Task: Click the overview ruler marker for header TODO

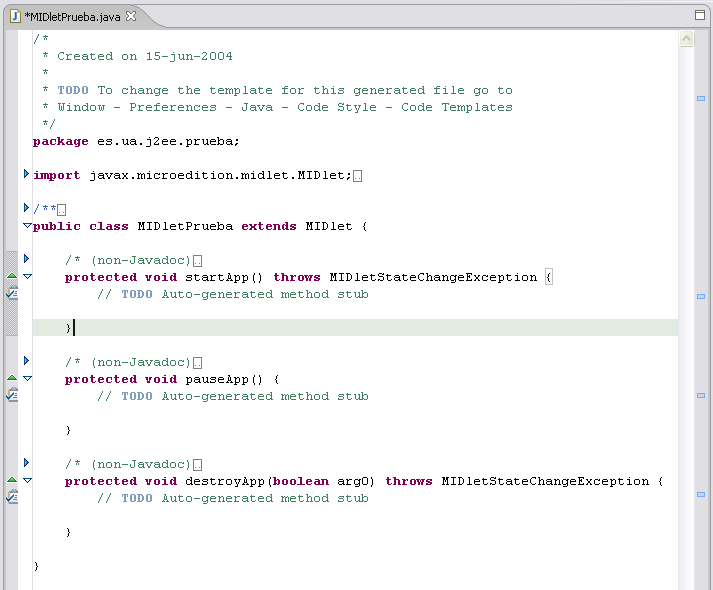Action: click(x=701, y=99)
